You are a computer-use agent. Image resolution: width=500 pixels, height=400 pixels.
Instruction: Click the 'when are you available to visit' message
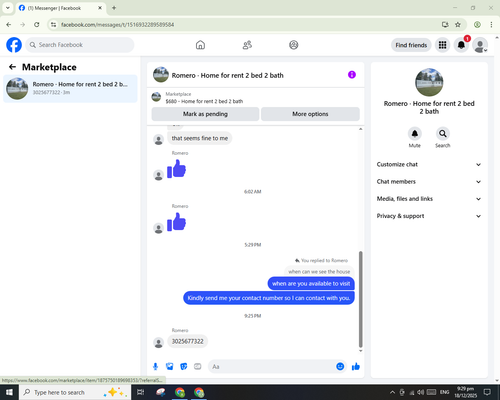click(311, 284)
